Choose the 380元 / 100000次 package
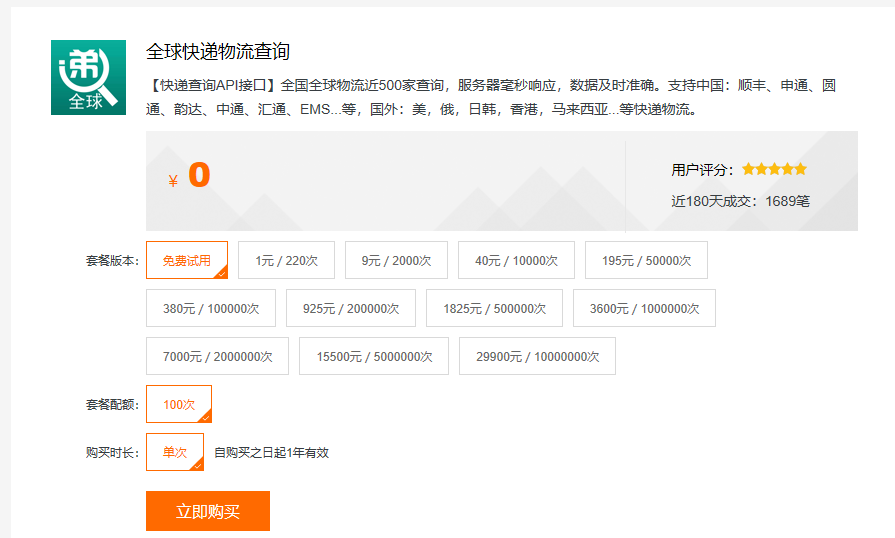Screen dimensions: 895x538 point(211,308)
